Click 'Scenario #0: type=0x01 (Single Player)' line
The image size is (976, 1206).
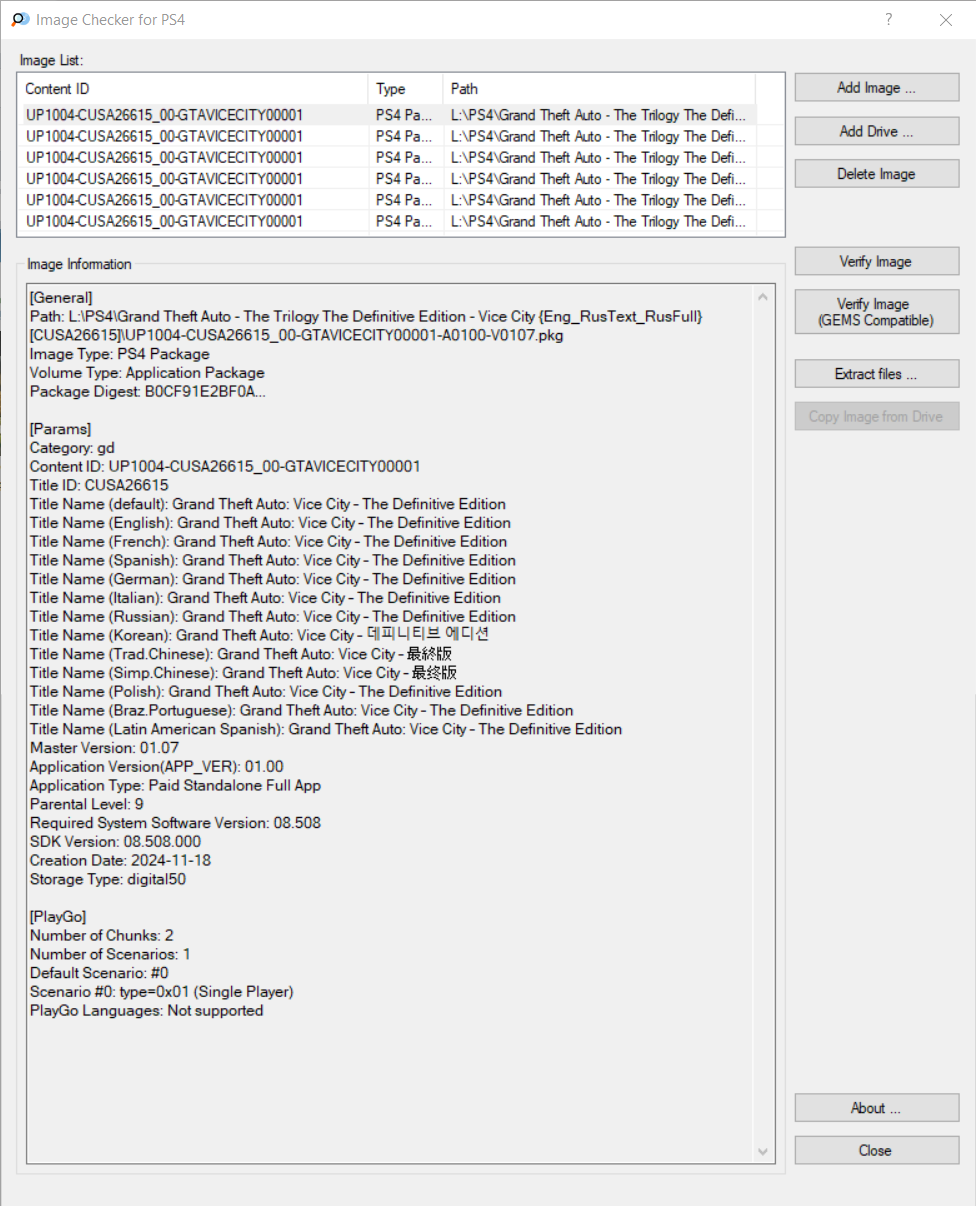click(161, 992)
